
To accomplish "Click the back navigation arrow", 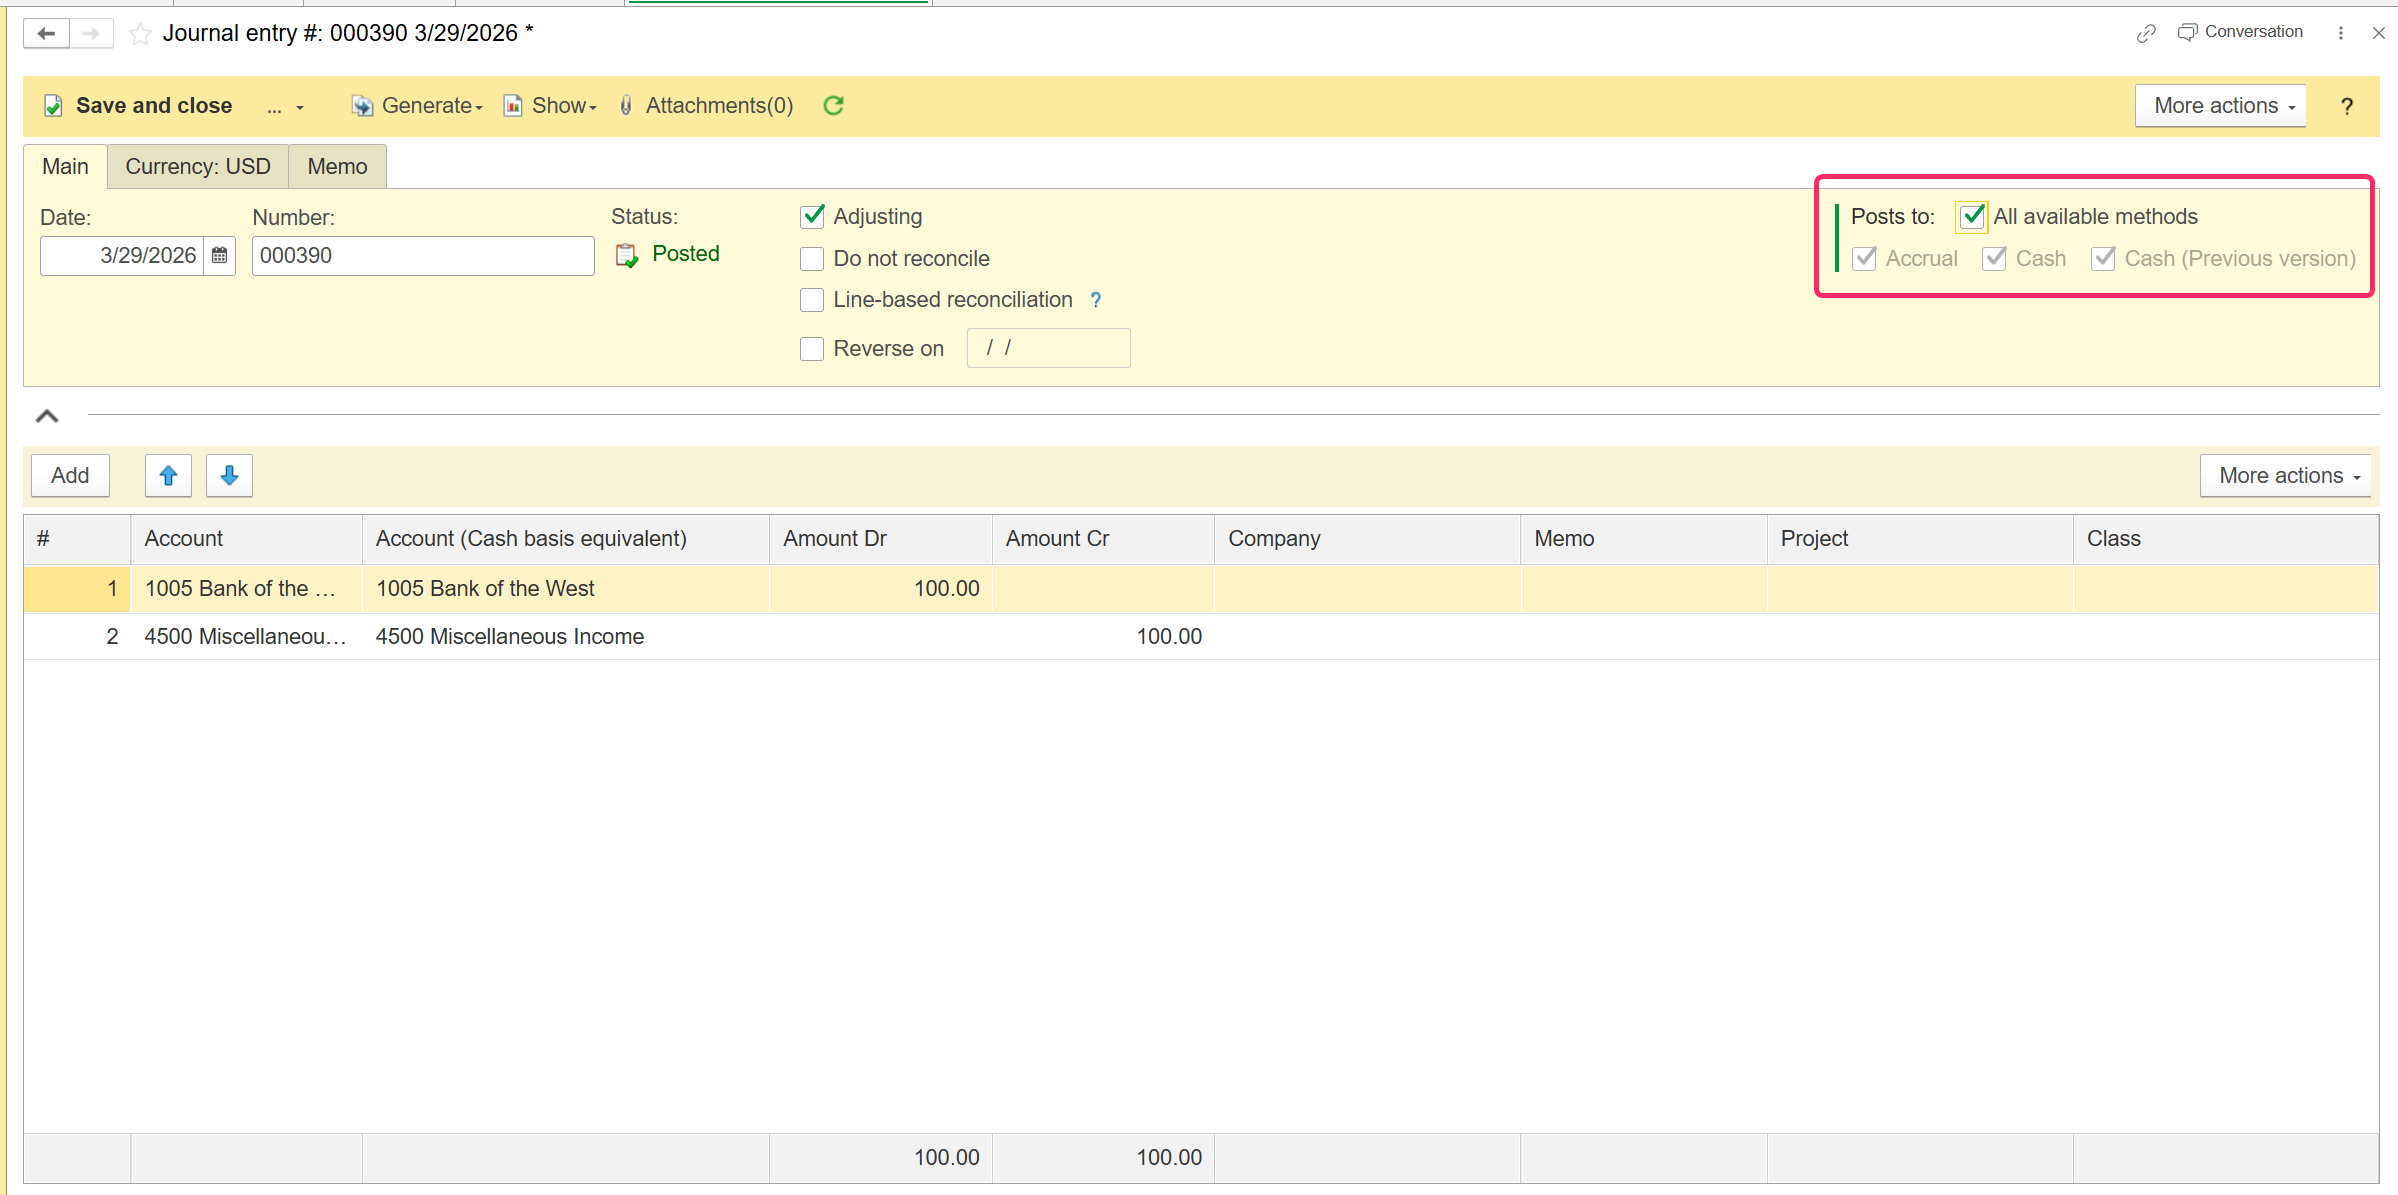I will point(46,33).
